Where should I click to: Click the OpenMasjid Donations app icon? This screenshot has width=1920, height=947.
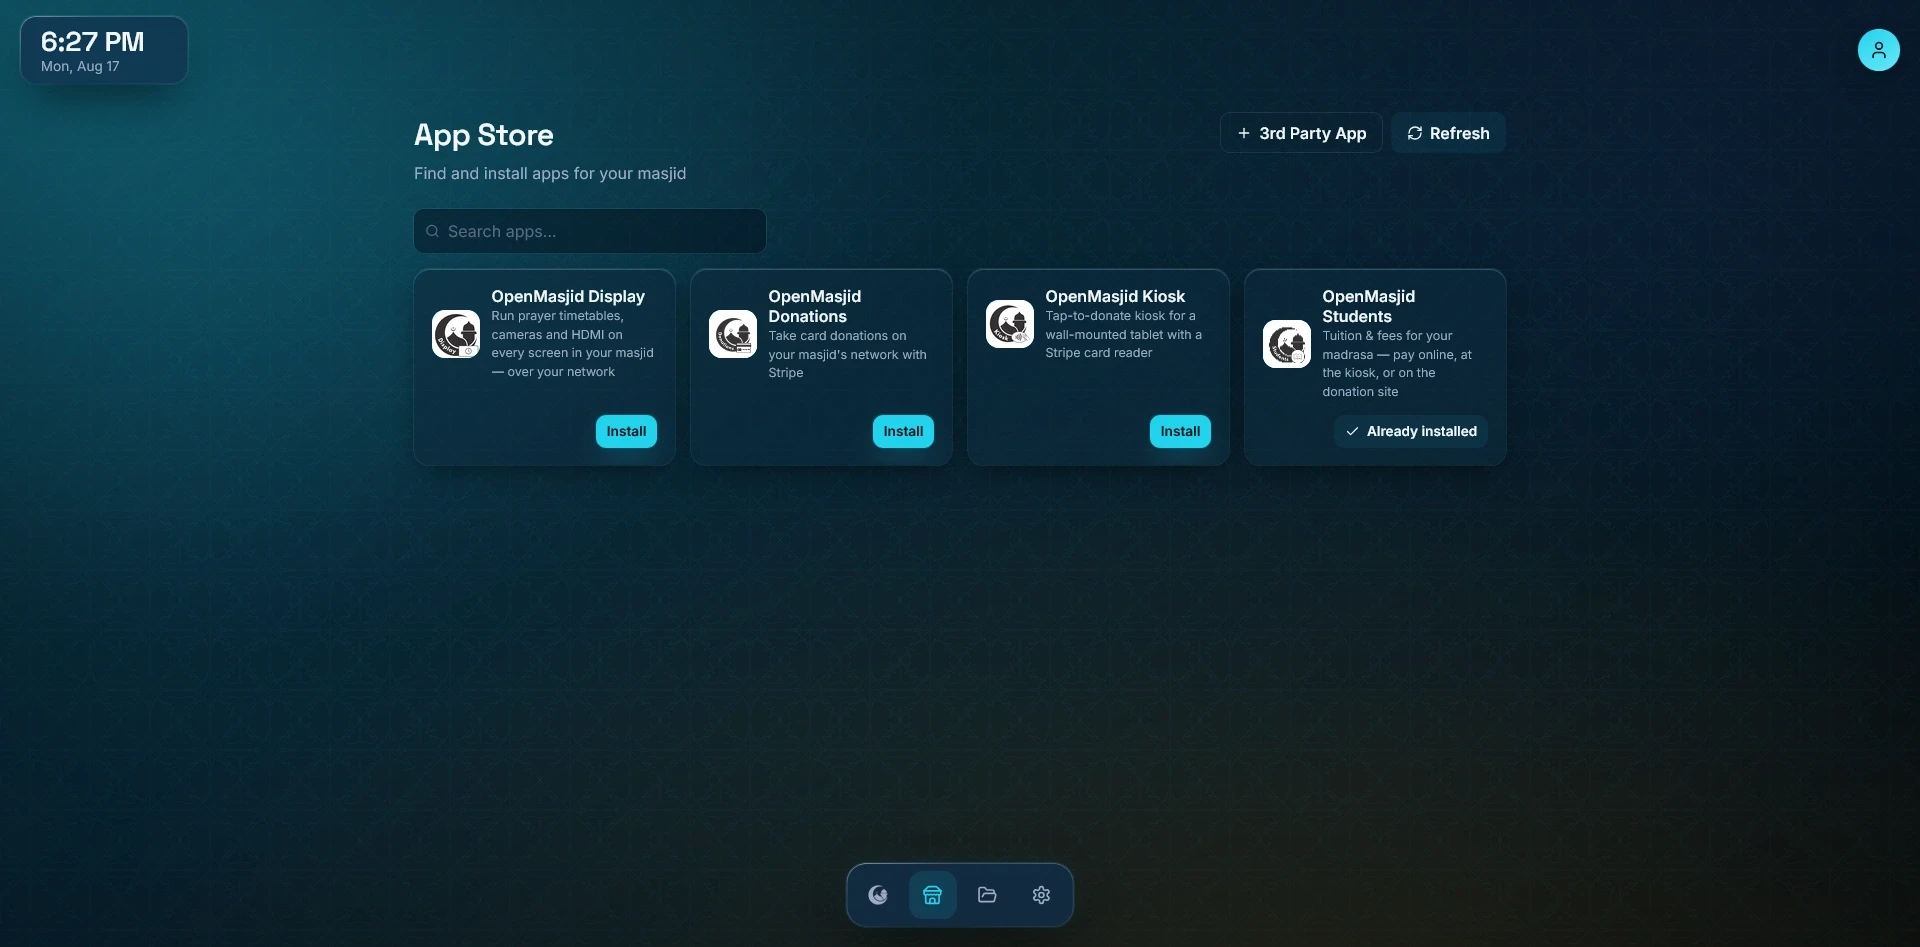click(733, 334)
